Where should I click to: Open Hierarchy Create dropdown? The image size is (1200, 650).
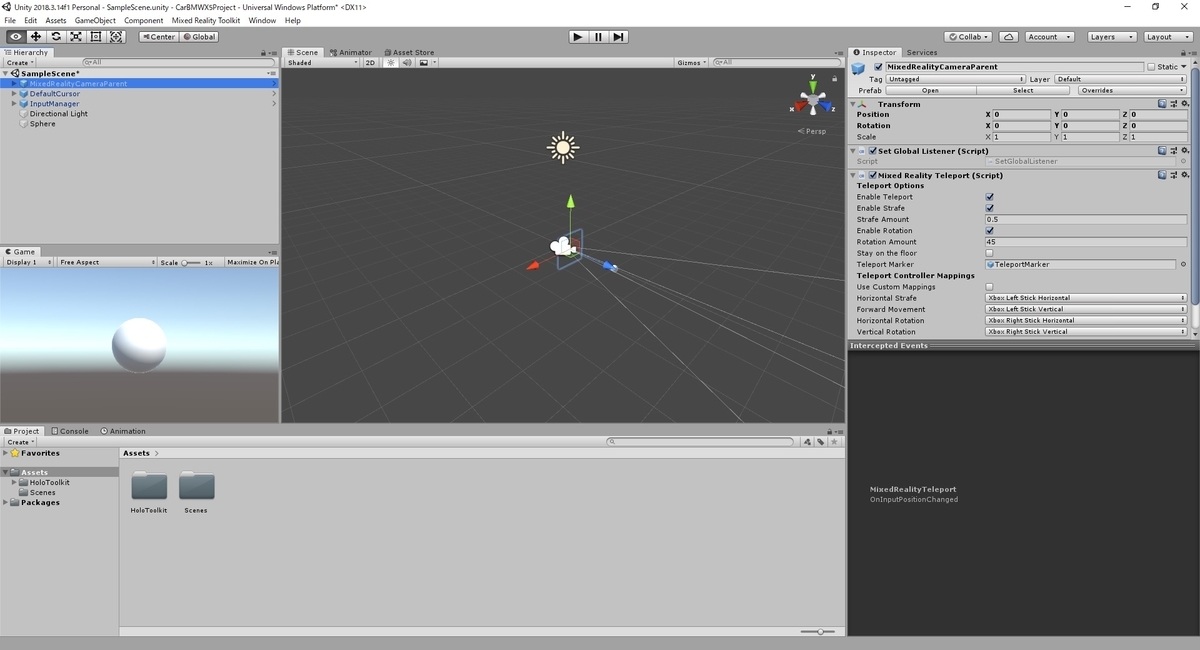point(20,63)
